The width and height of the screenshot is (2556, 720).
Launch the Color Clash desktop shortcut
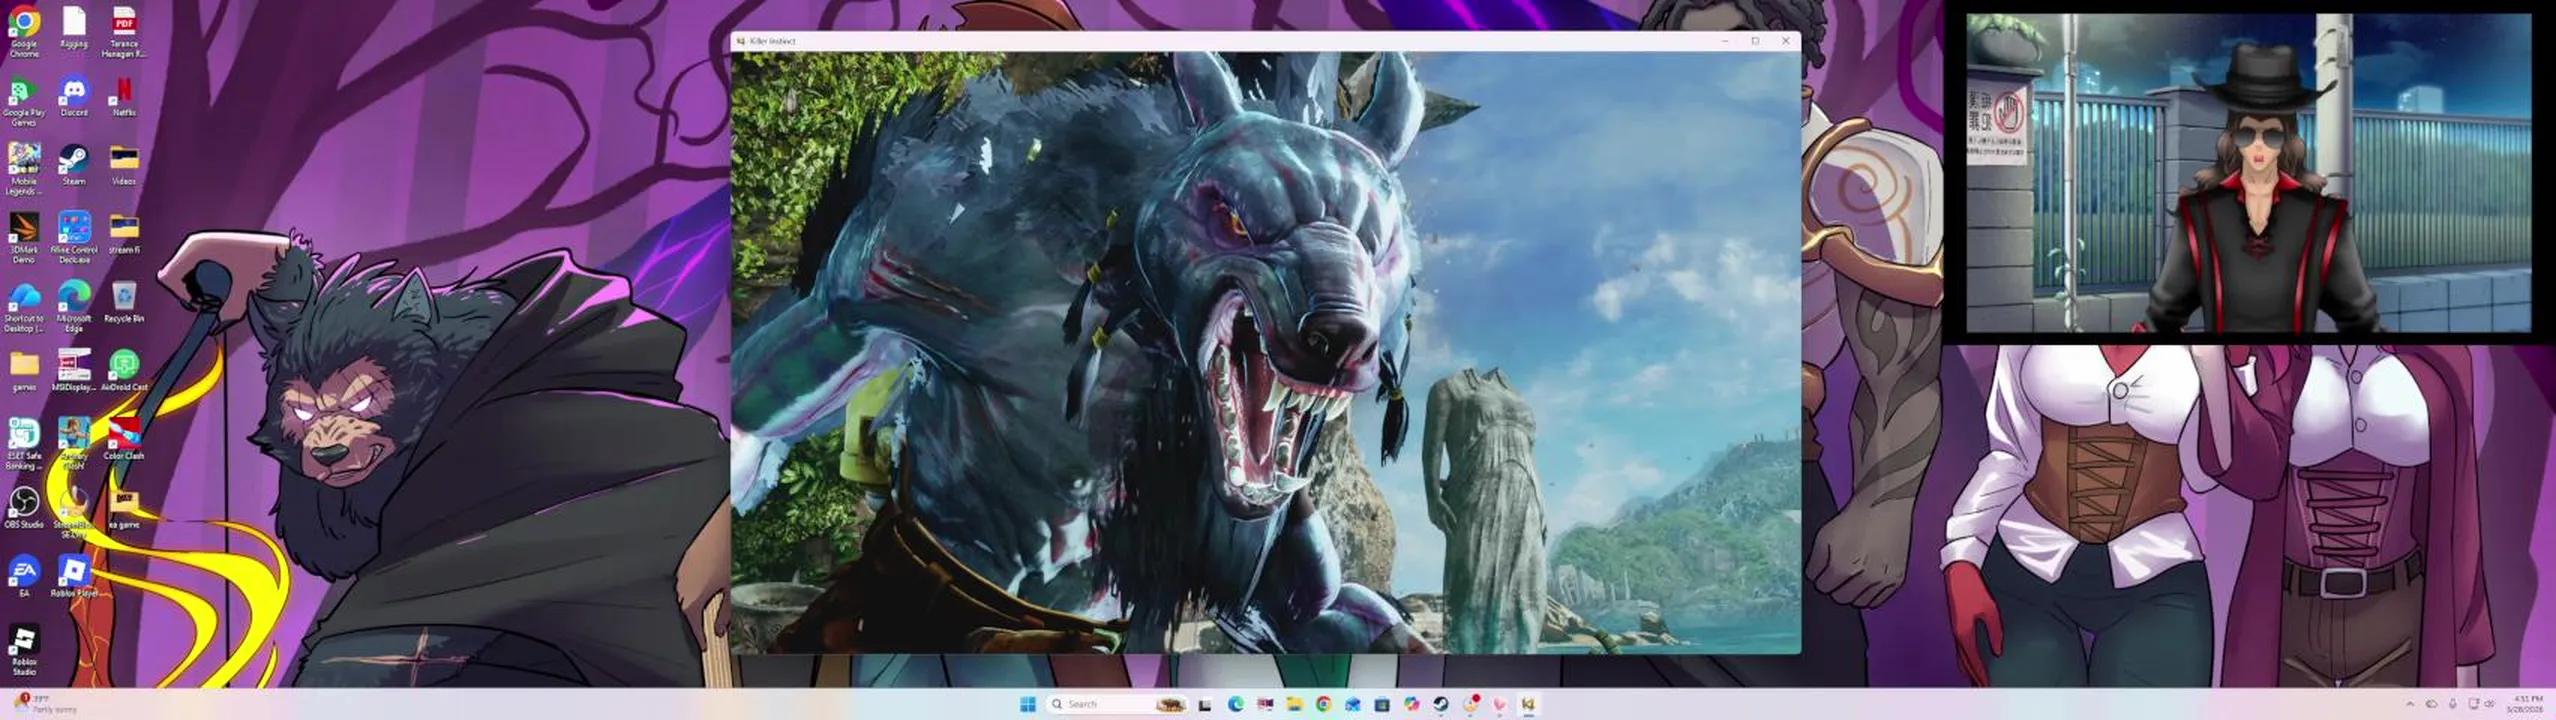coord(124,439)
